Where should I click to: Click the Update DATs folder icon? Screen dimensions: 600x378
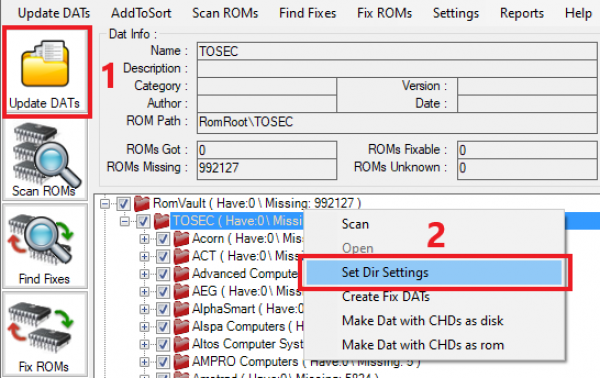tap(45, 64)
